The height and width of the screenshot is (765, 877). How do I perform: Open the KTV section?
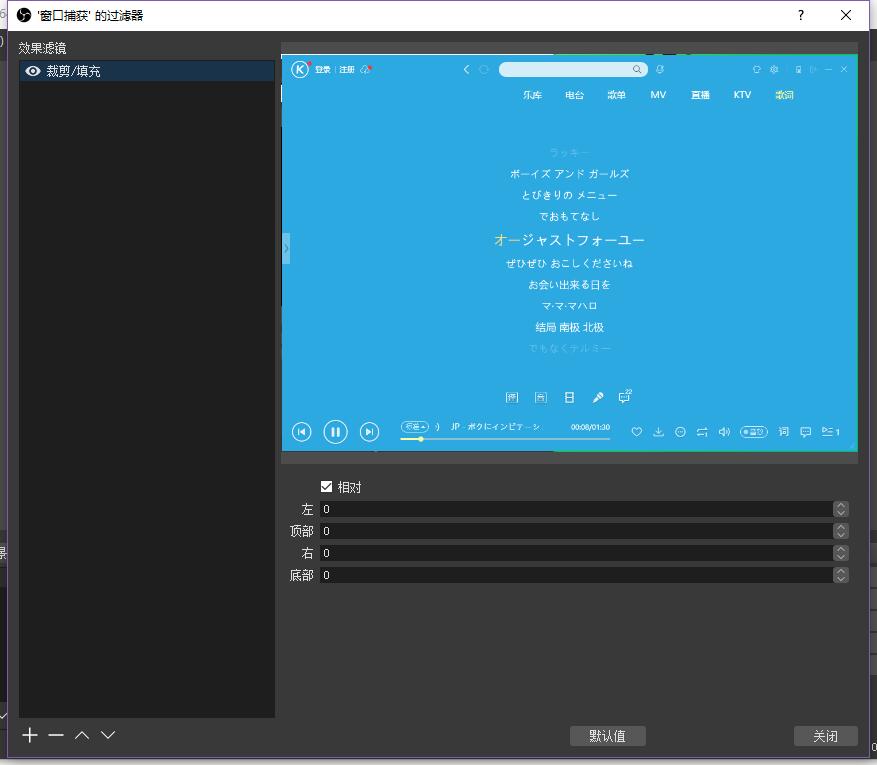[x=742, y=94]
